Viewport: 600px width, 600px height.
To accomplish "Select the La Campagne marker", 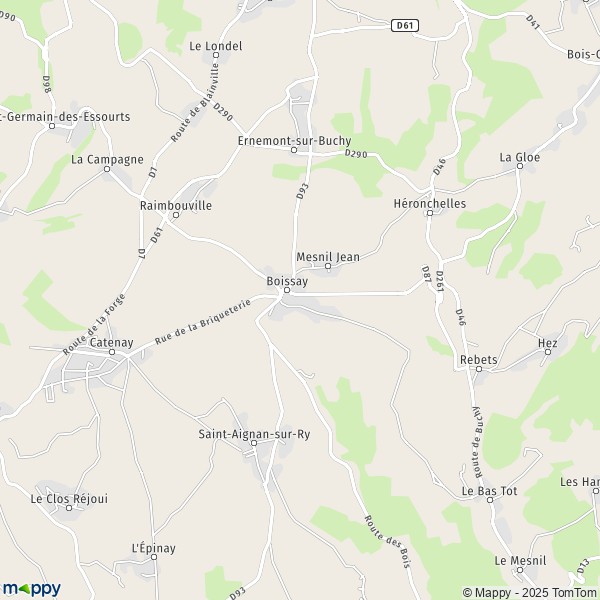I will [x=107, y=169].
